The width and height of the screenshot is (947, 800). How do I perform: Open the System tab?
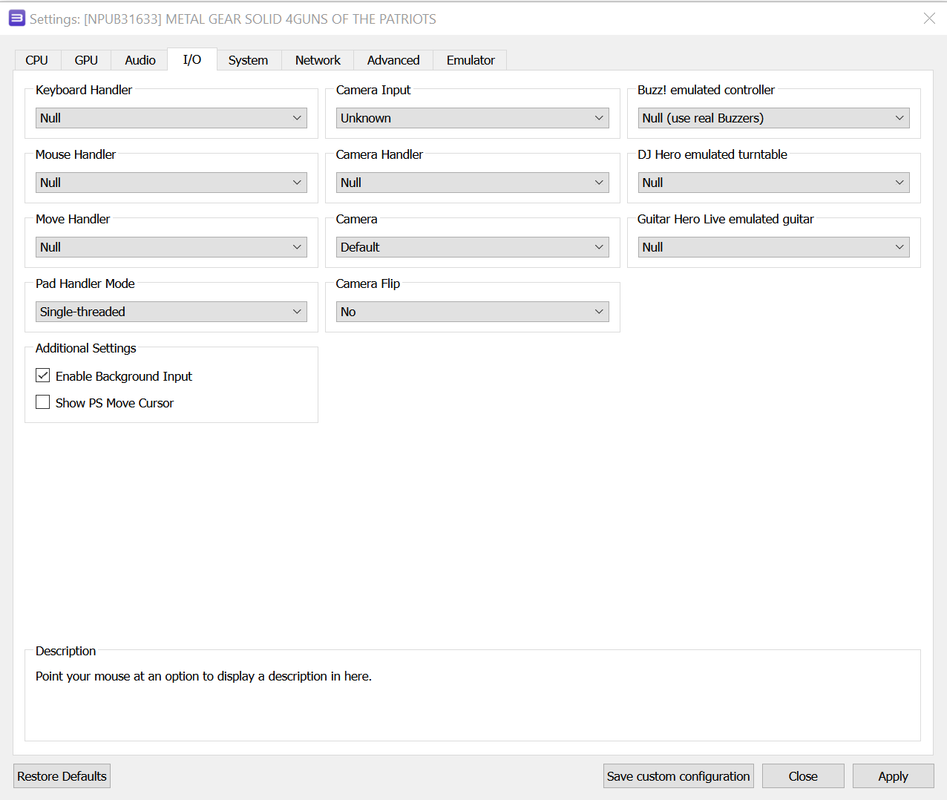click(x=248, y=60)
